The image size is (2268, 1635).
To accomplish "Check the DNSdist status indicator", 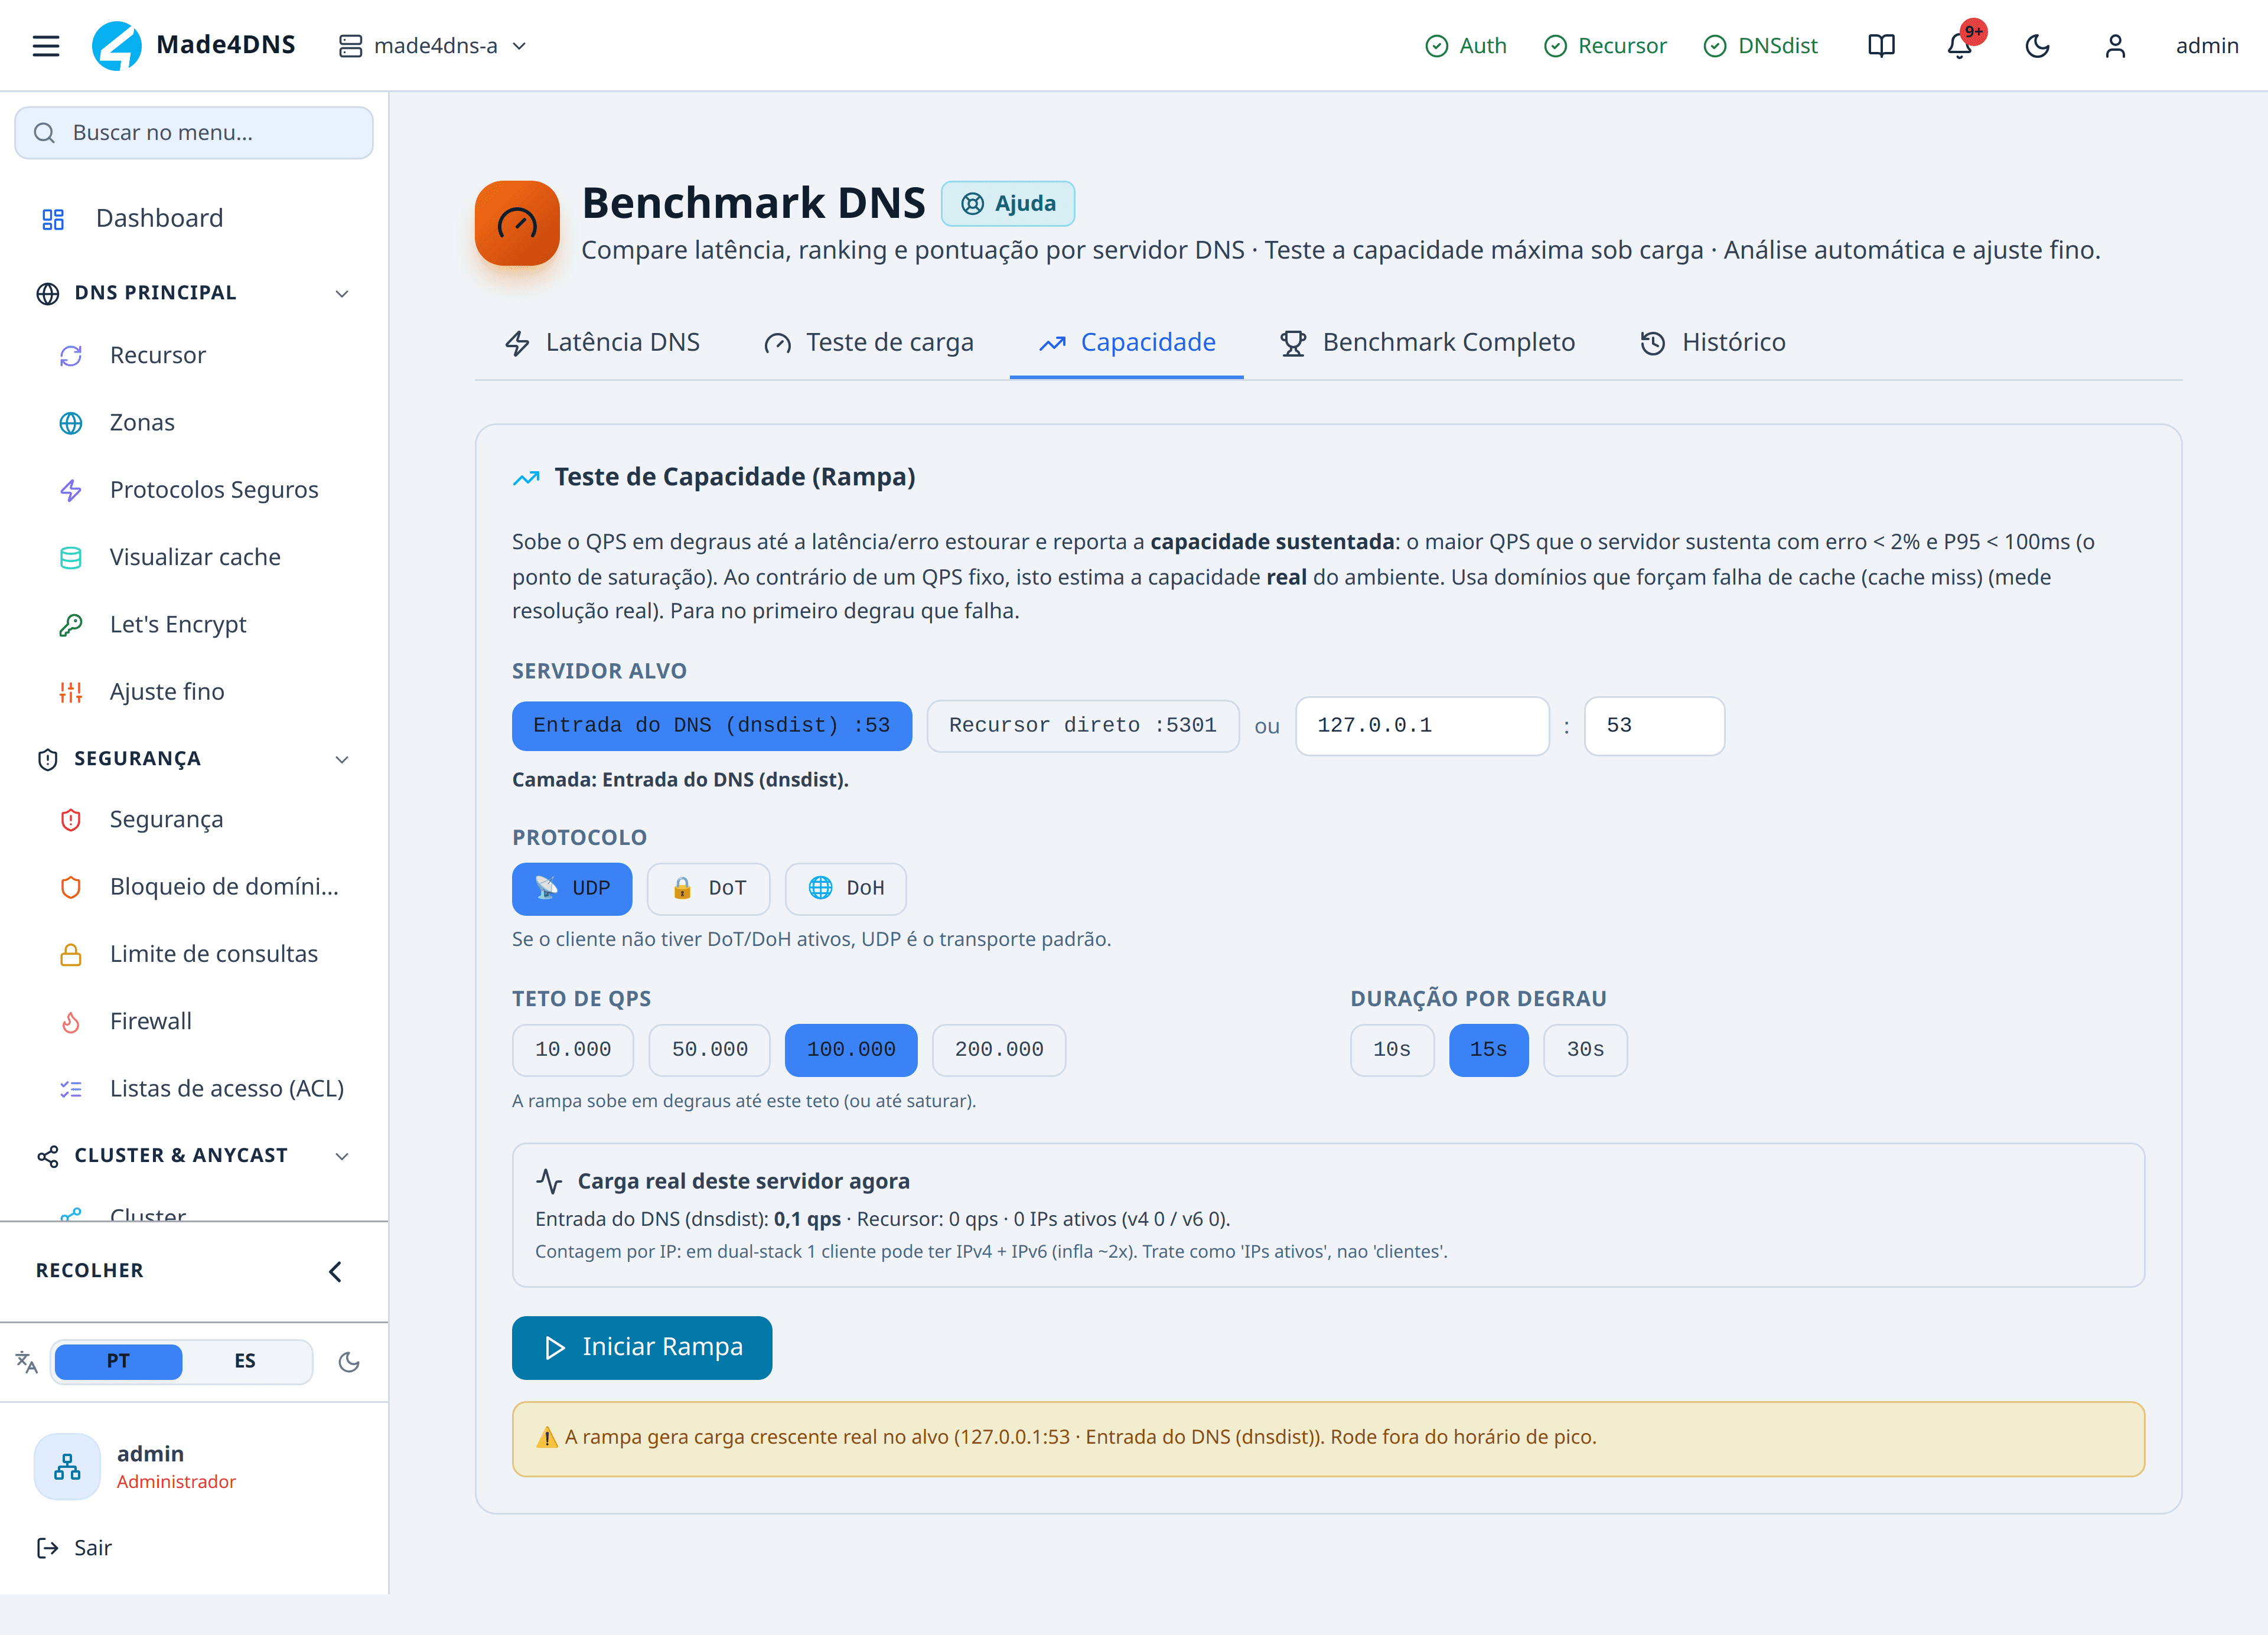I will [x=1760, y=46].
